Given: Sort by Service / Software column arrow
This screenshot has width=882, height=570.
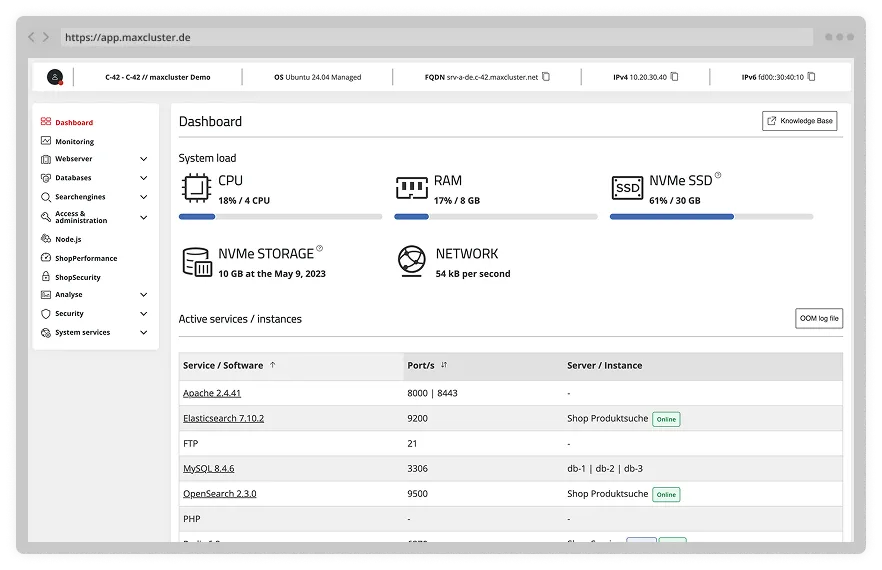Looking at the screenshot, I should point(273,365).
